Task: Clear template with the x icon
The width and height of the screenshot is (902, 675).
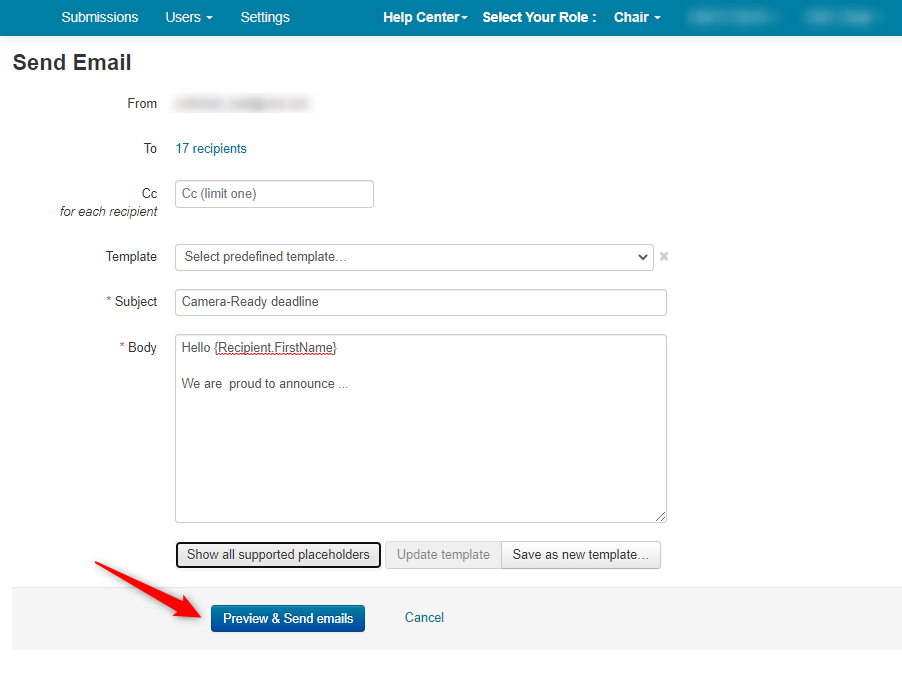Action: point(664,257)
